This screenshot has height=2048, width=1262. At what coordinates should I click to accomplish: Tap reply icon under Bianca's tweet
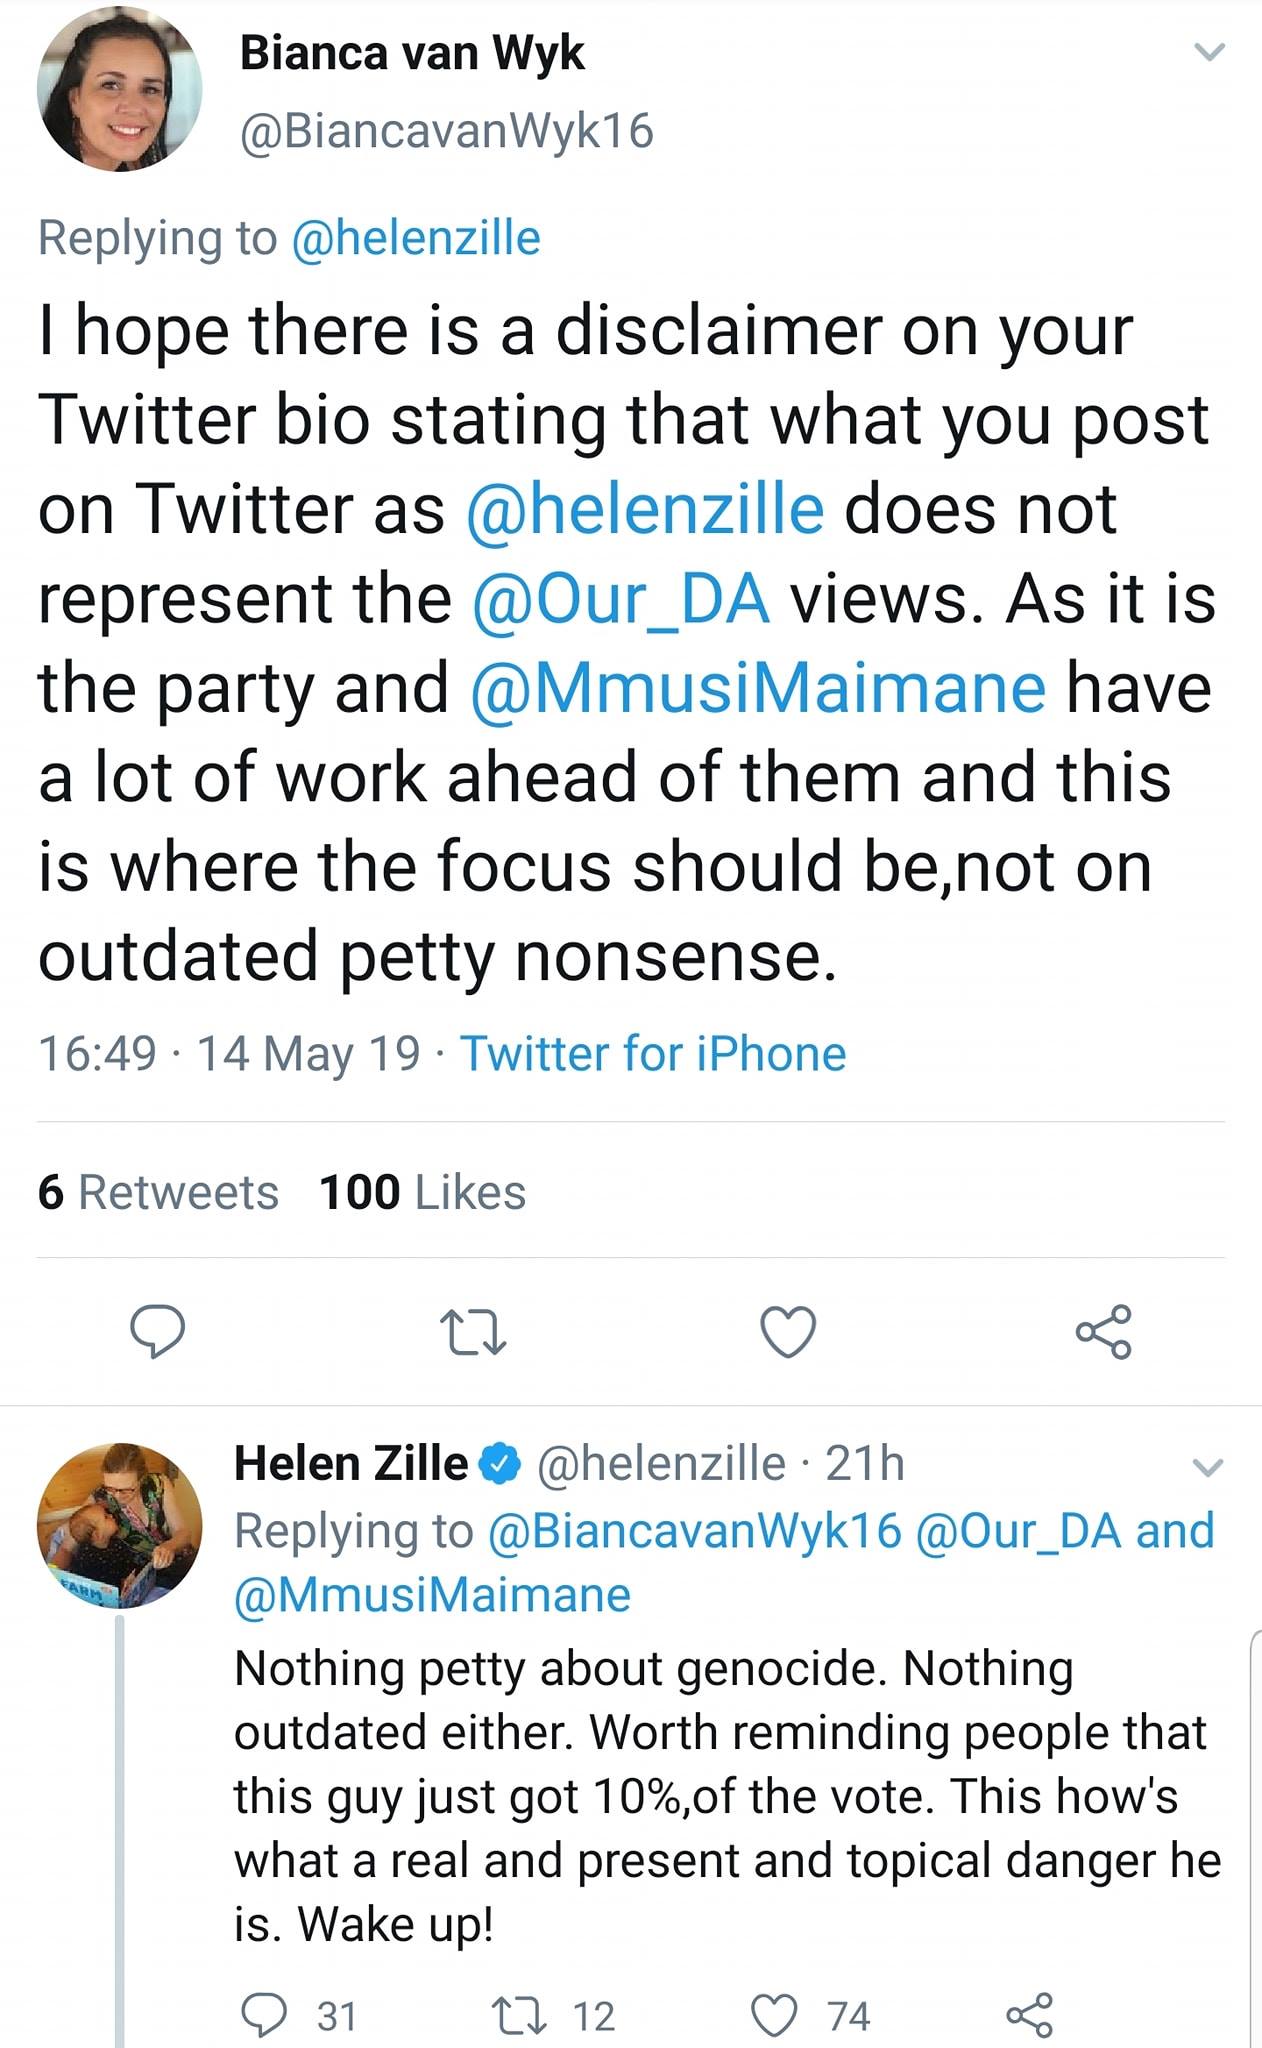click(157, 1332)
